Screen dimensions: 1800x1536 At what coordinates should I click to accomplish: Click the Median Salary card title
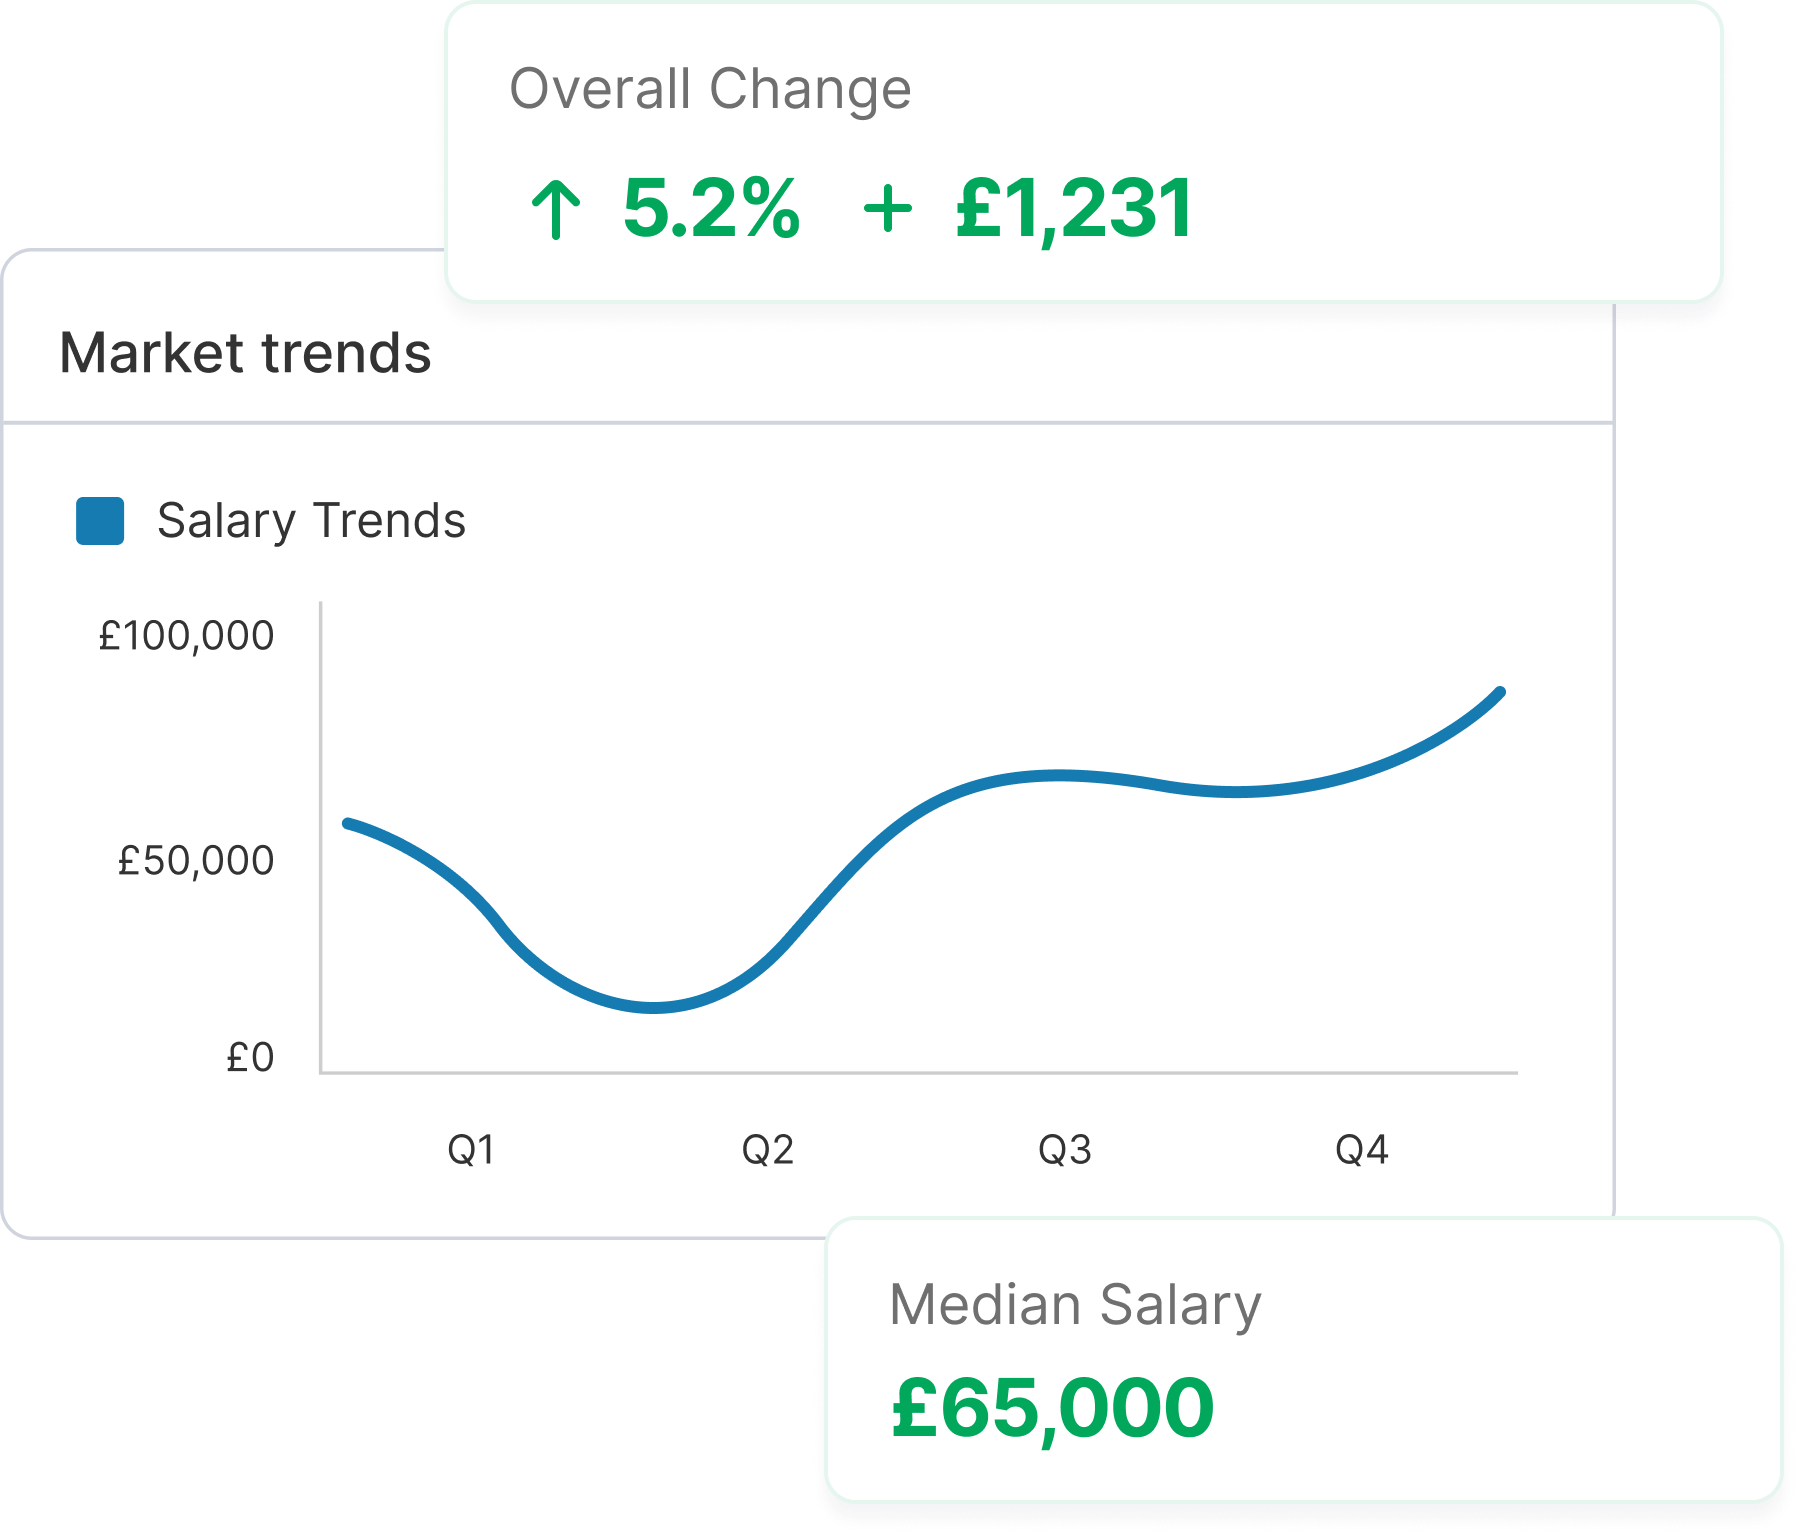pos(1075,1306)
